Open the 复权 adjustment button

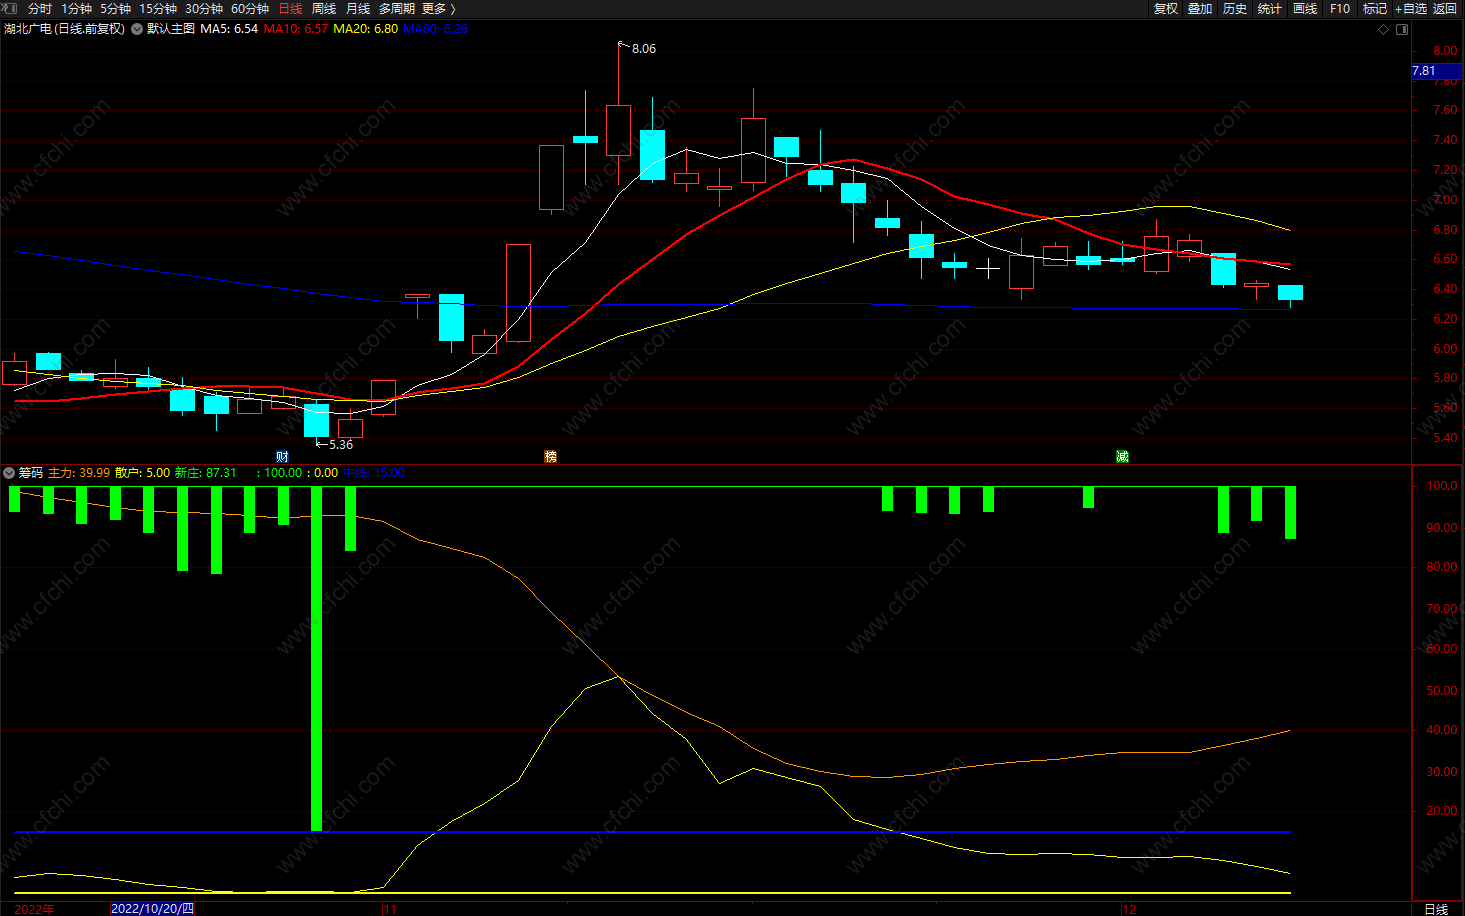1165,9
